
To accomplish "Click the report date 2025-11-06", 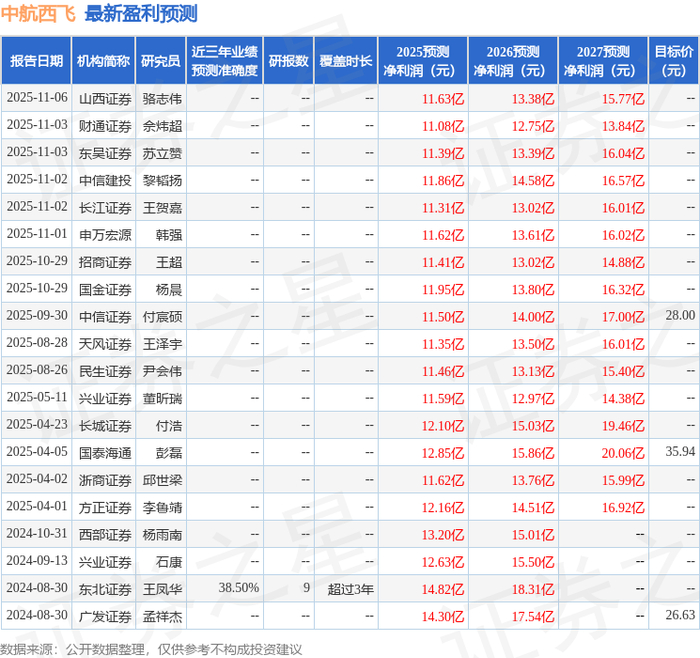I will tap(37, 97).
